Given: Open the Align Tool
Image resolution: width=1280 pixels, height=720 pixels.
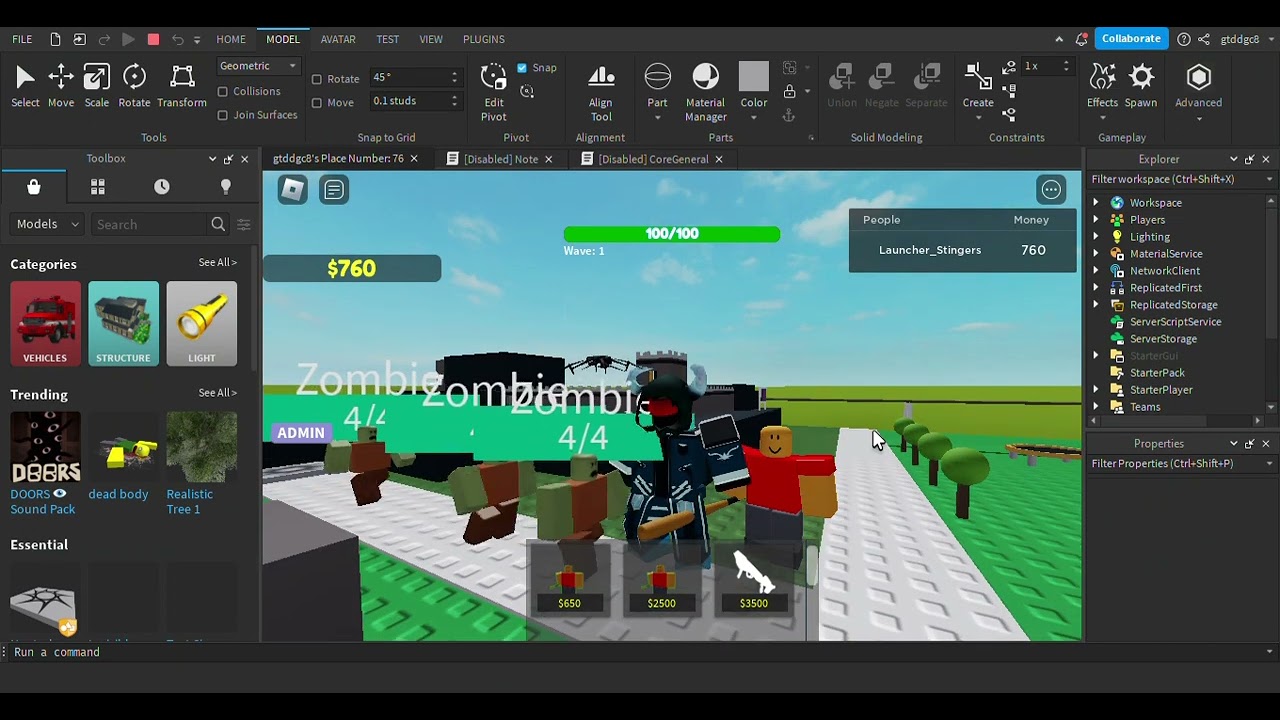Looking at the screenshot, I should (601, 93).
